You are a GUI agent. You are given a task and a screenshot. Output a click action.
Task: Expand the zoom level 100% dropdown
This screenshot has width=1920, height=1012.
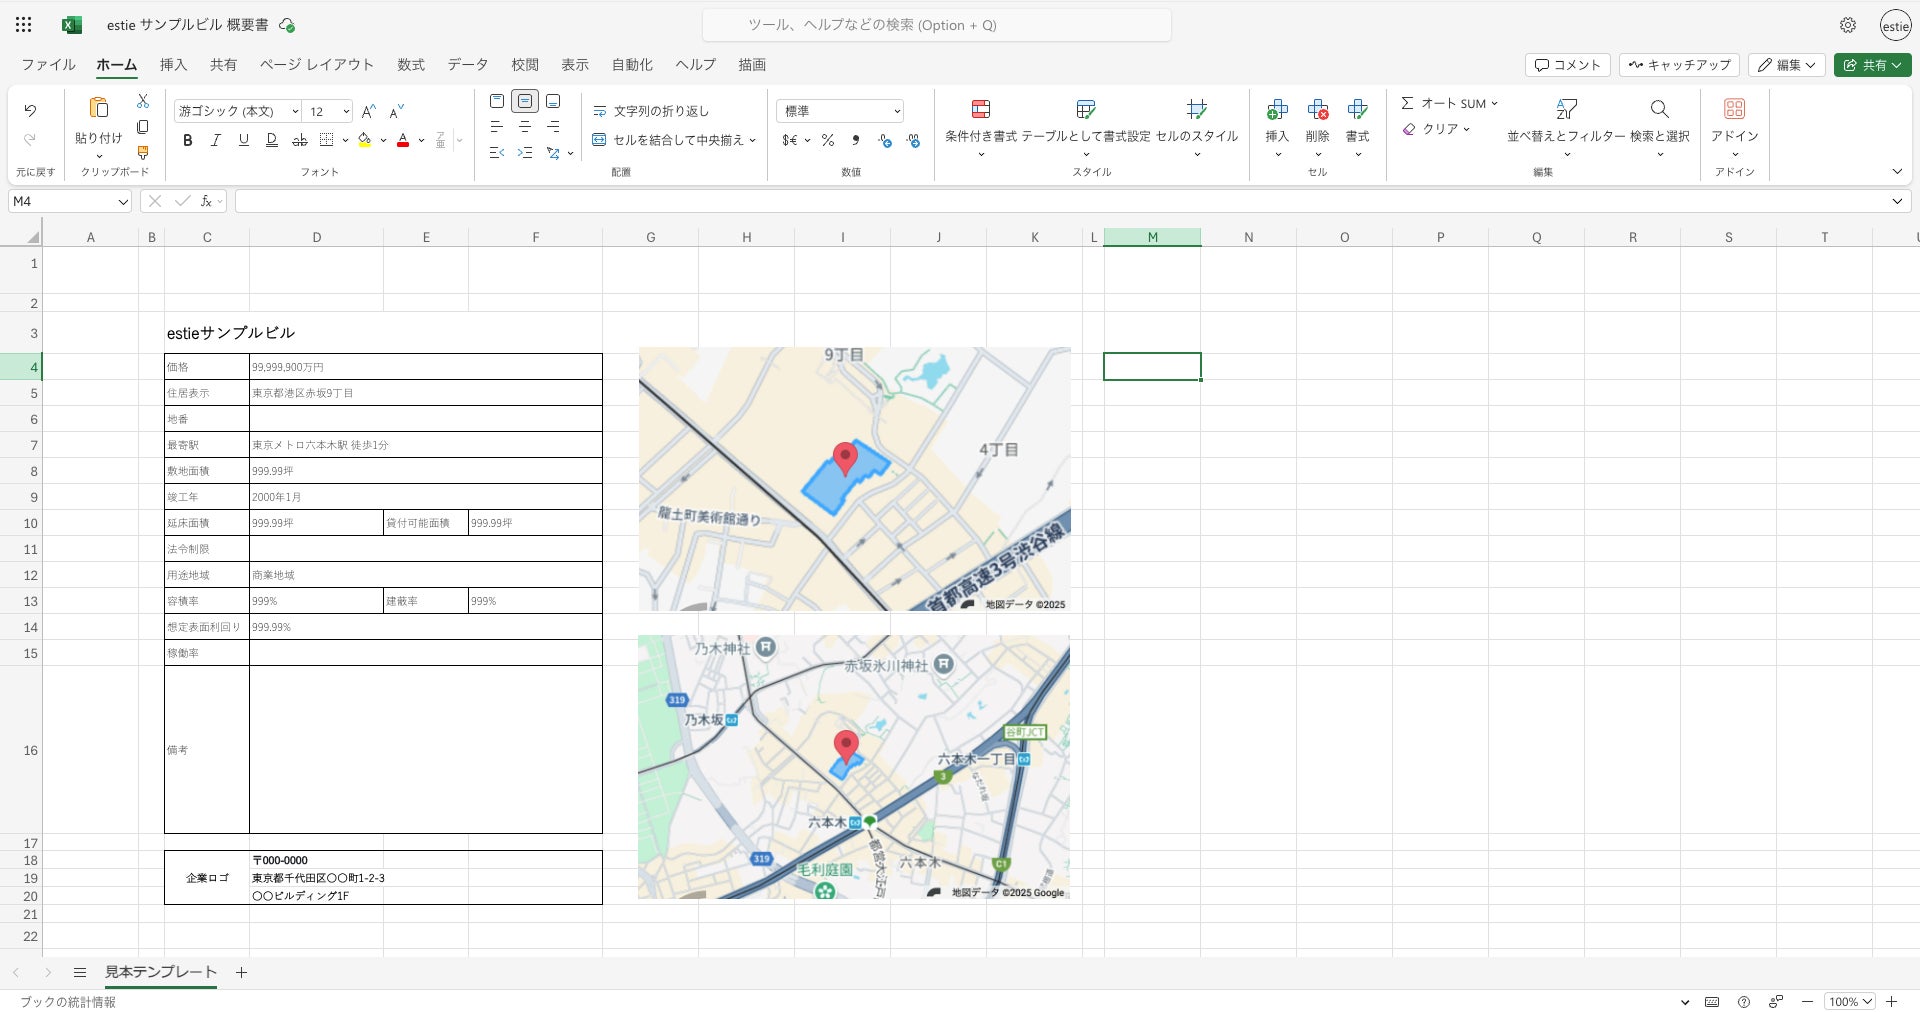[1849, 1001]
